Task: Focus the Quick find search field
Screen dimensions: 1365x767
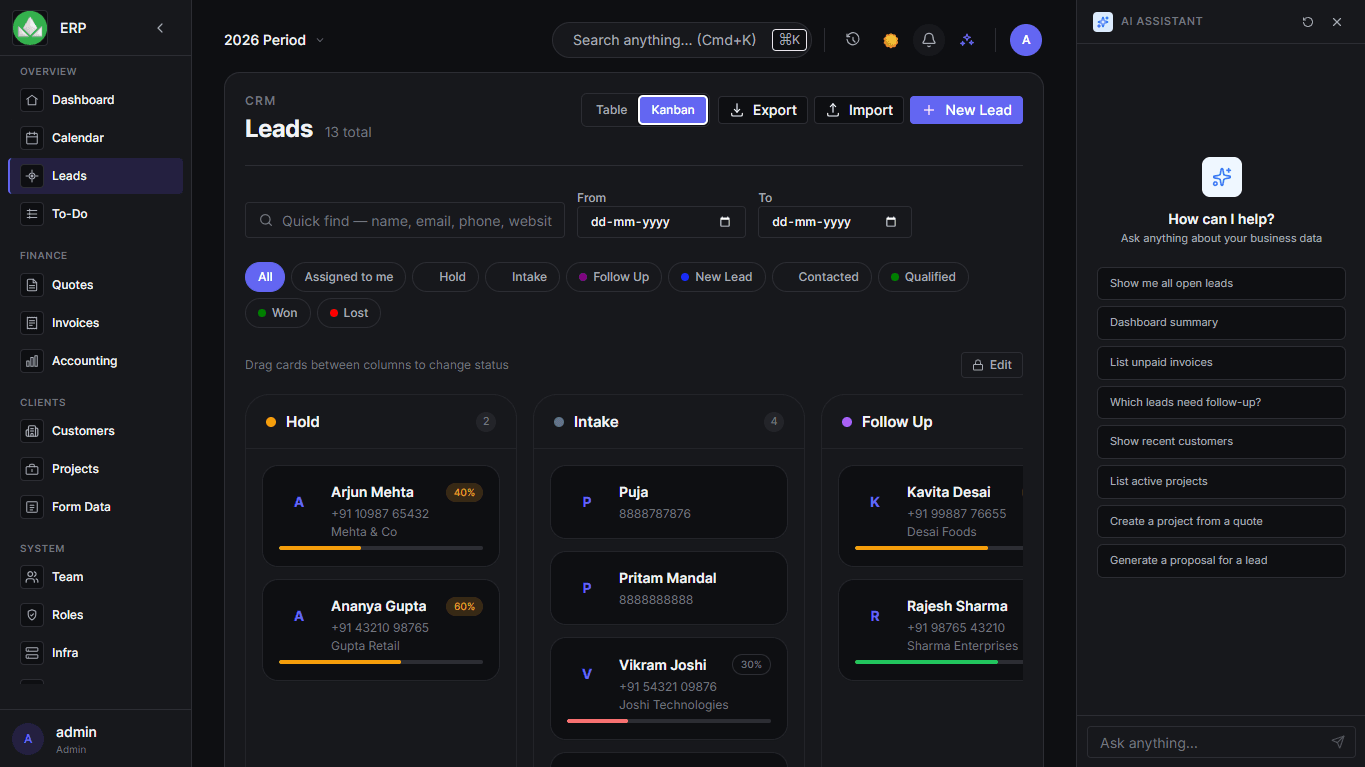Action: coord(405,221)
